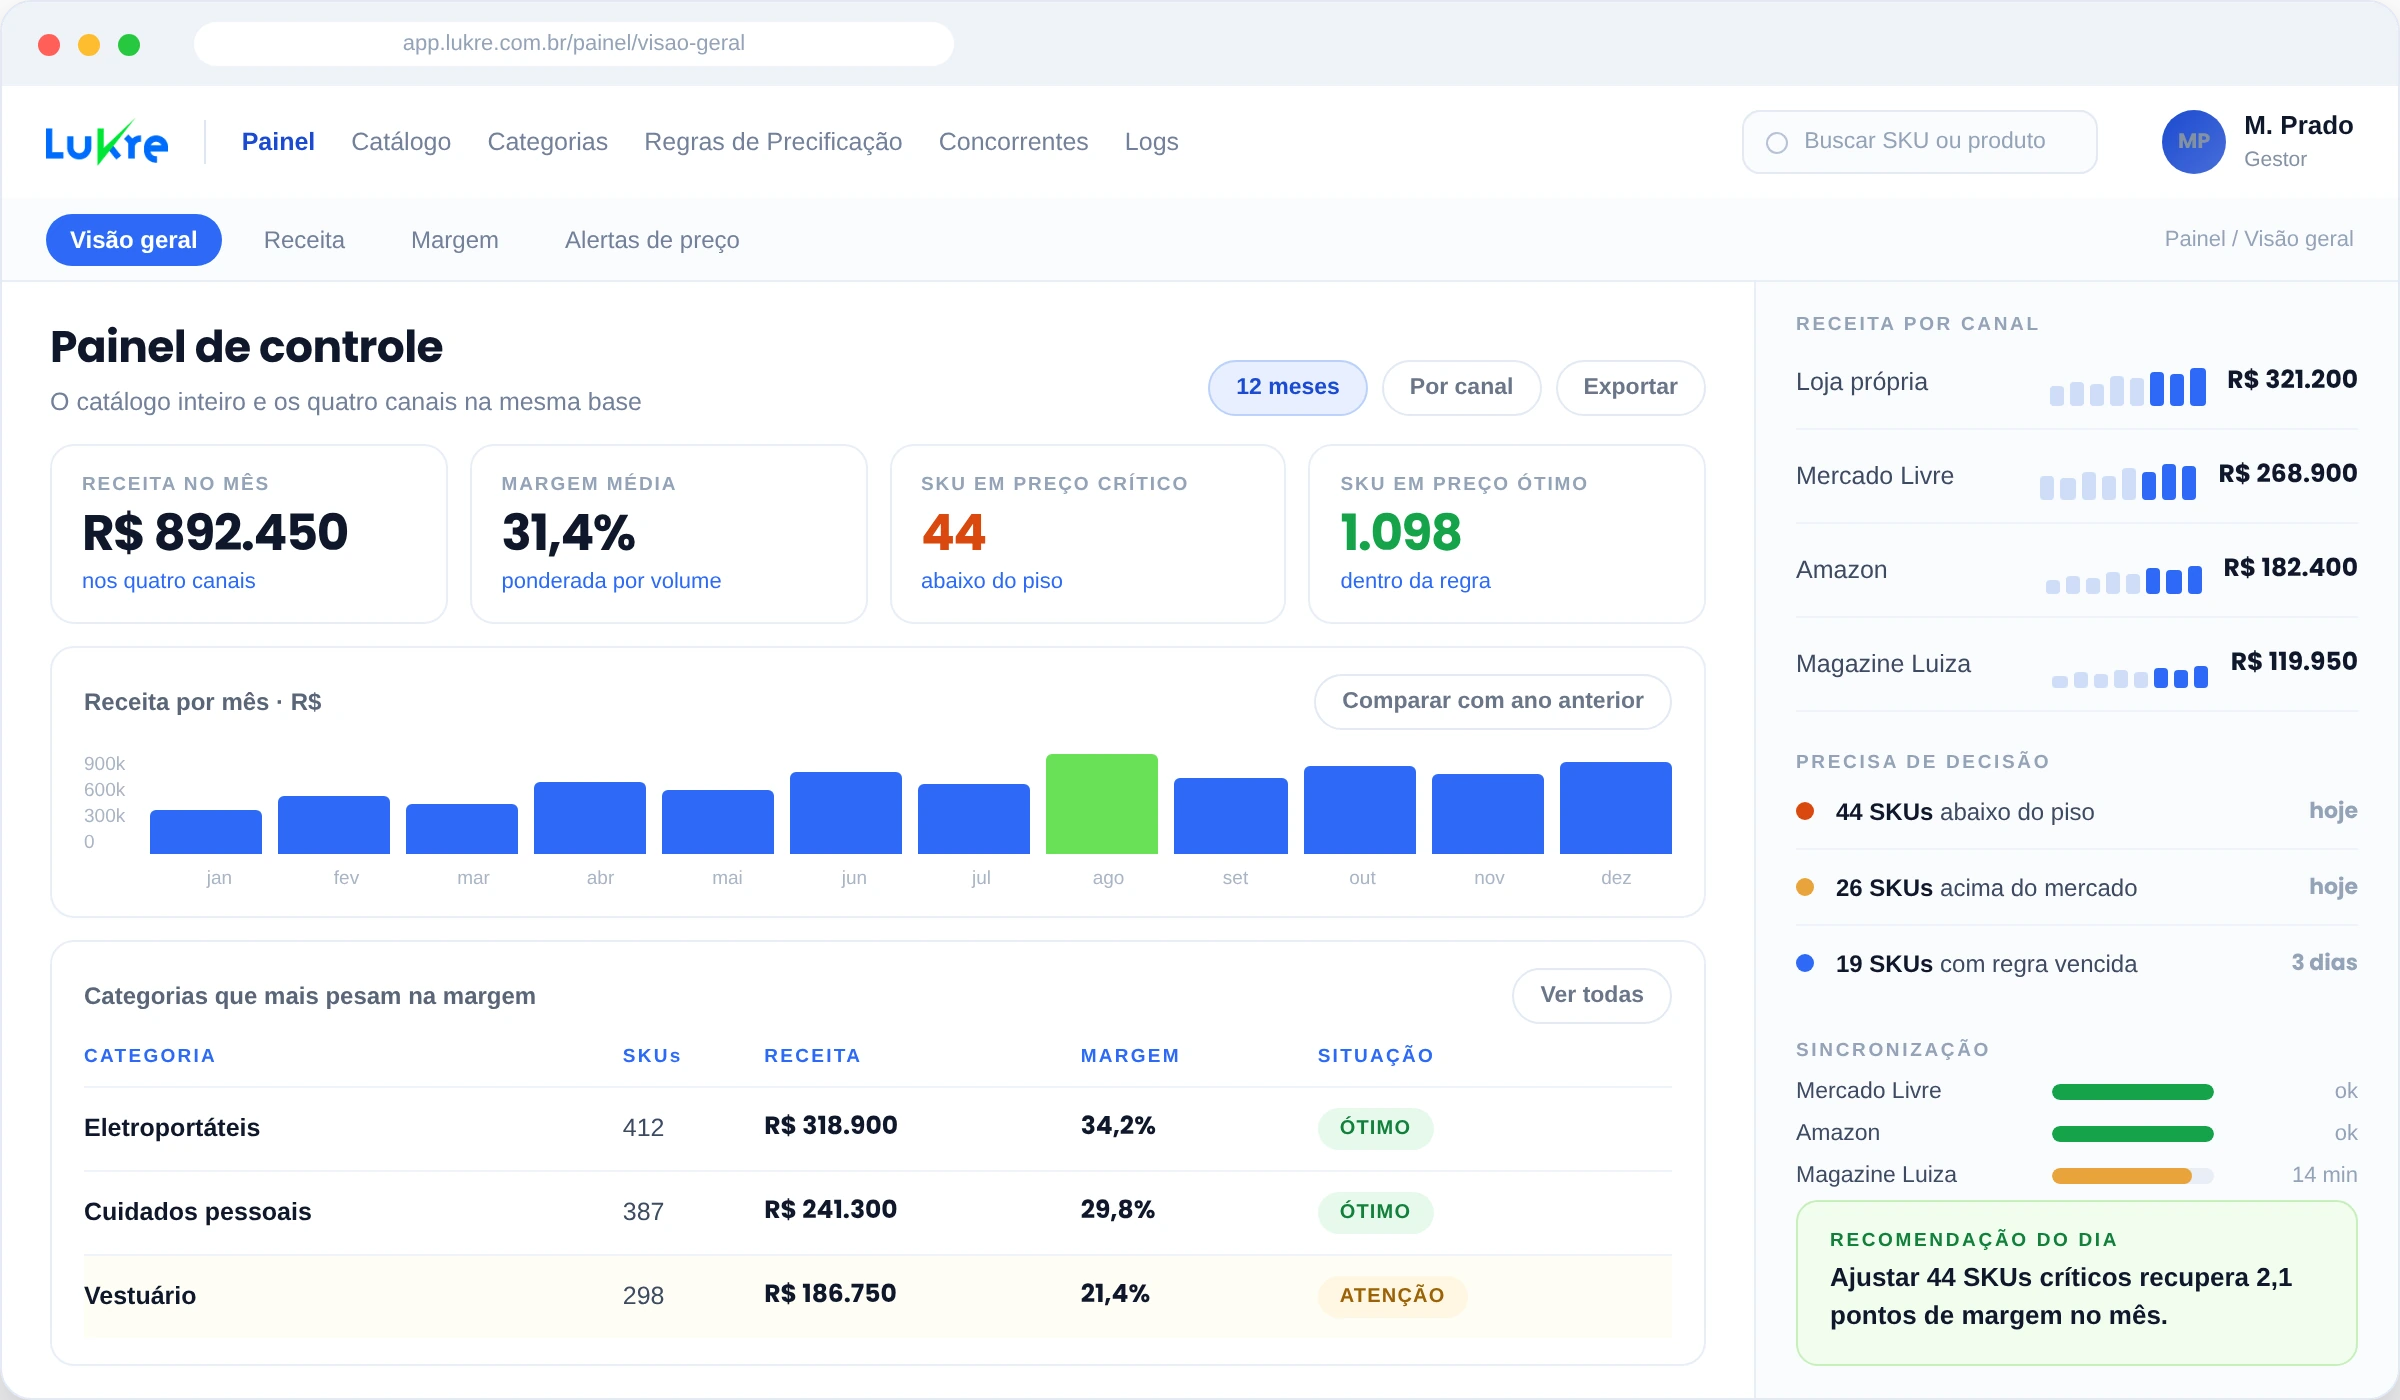Click the Vestuário category row
Image resolution: width=2400 pixels, height=1400 pixels.
[x=878, y=1296]
